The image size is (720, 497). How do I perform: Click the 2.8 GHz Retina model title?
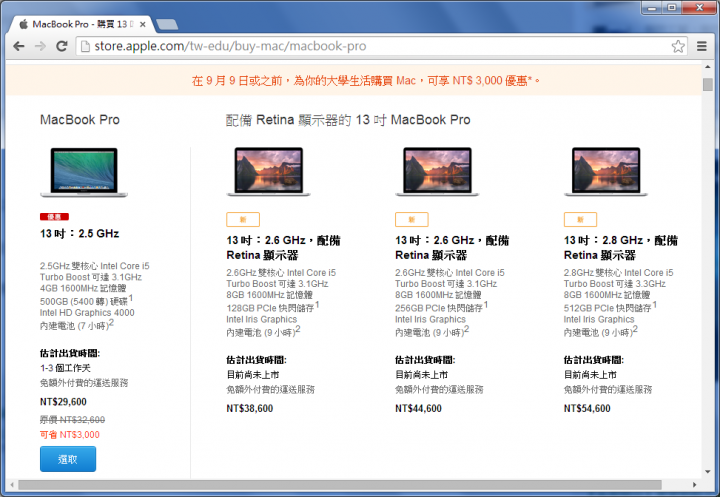pos(621,248)
